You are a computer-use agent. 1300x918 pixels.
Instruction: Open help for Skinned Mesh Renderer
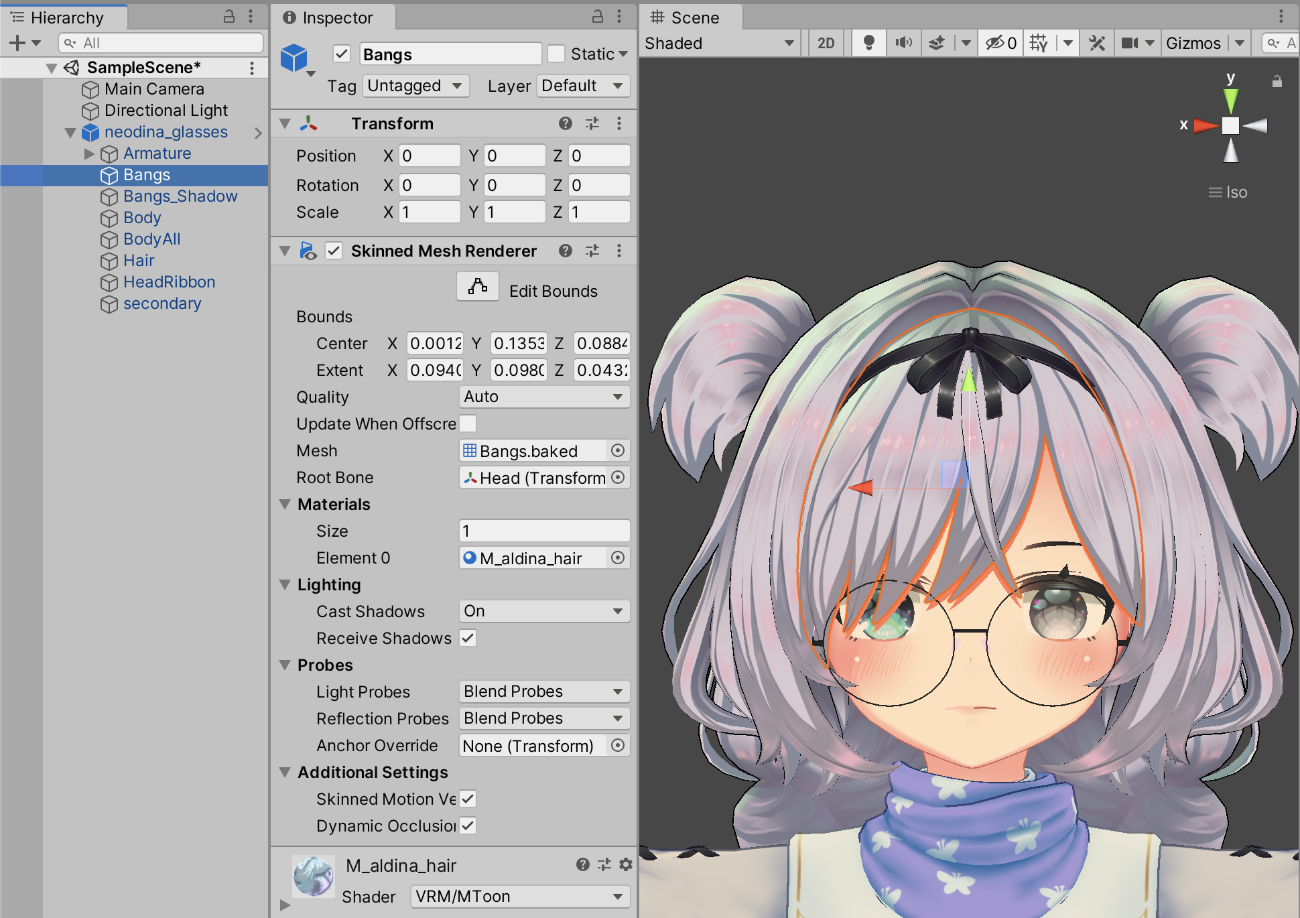pyautogui.click(x=566, y=251)
